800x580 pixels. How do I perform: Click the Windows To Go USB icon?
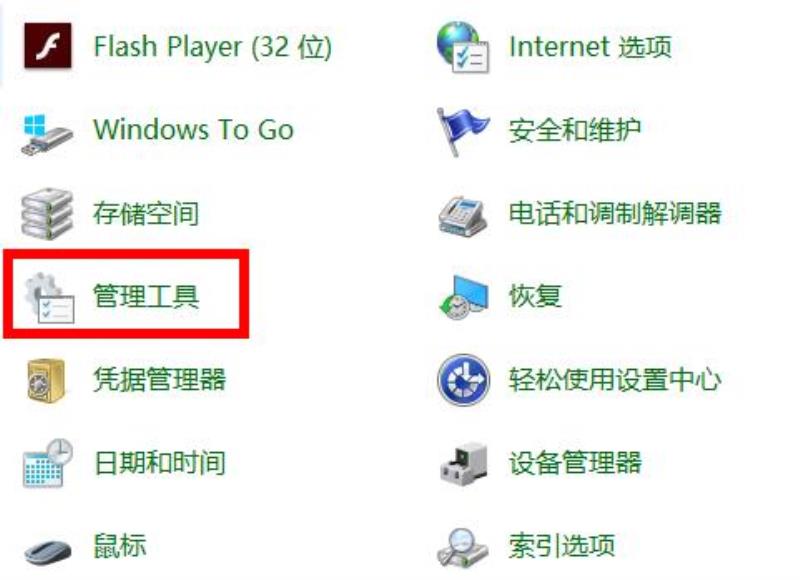(x=48, y=134)
